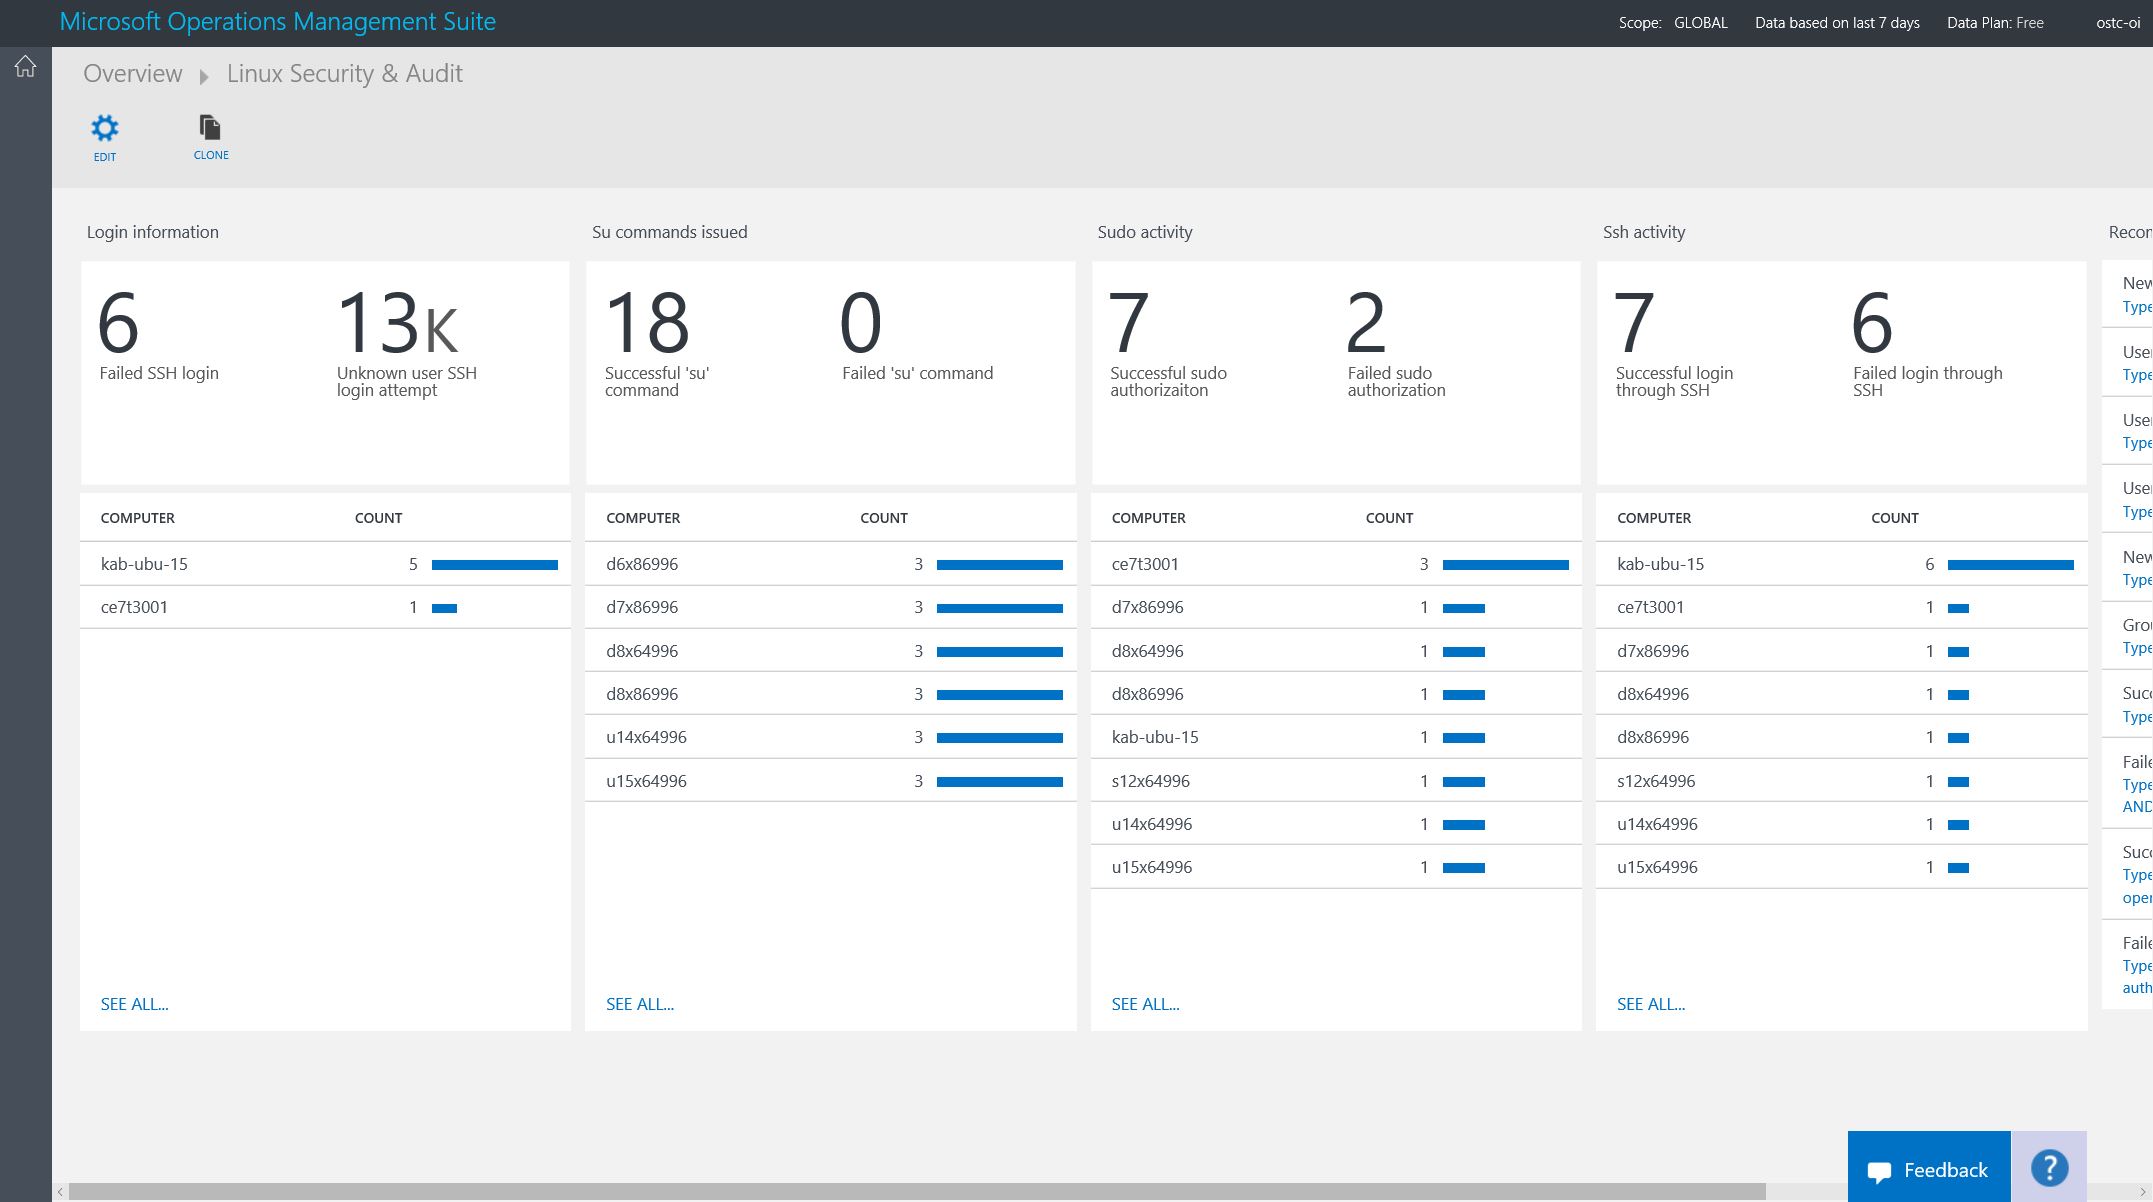Select d7x86996 row in Su commands
2153x1202 pixels.
click(x=830, y=607)
